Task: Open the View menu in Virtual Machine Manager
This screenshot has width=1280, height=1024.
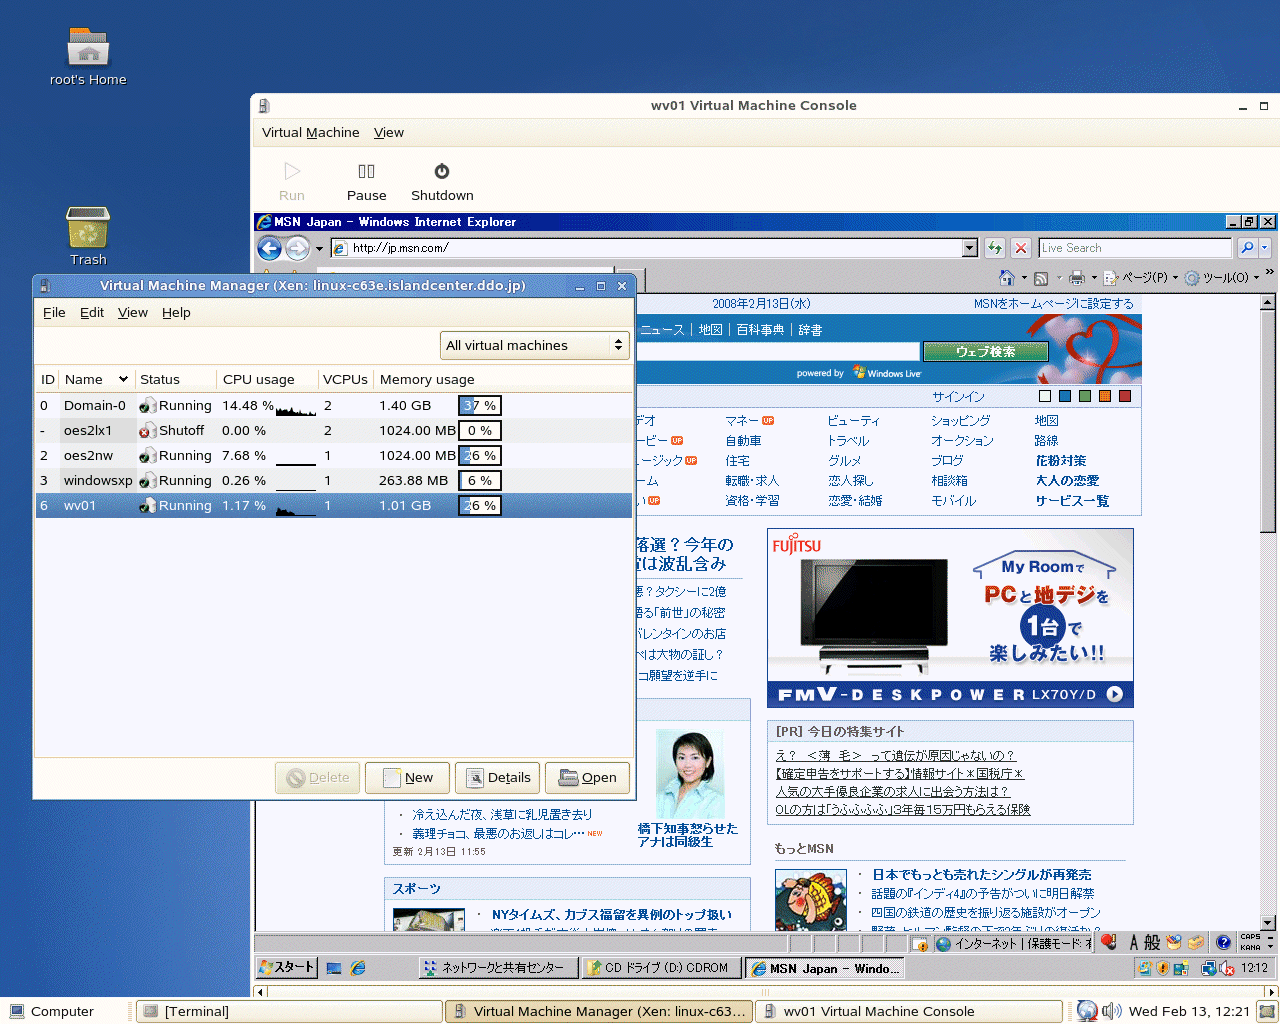Action: click(133, 313)
